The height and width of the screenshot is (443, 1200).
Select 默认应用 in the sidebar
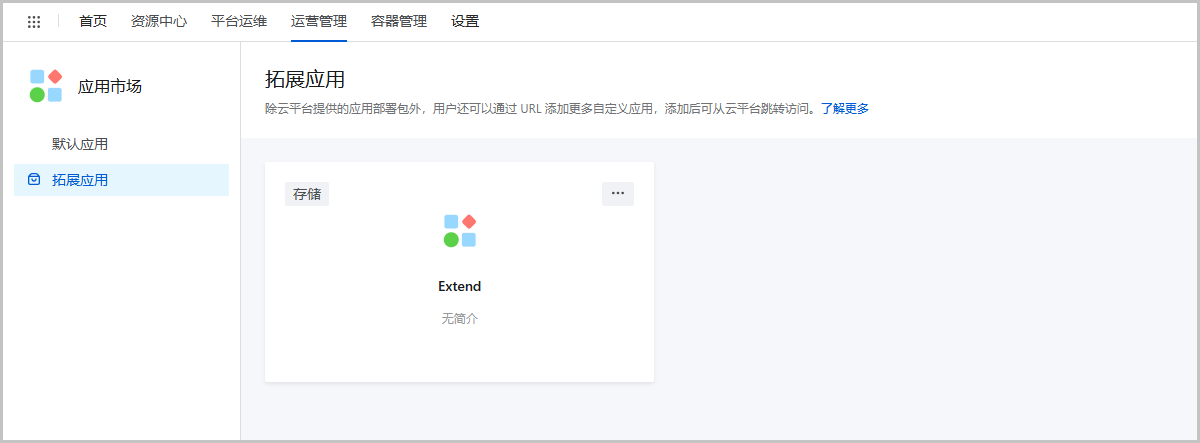(80, 144)
